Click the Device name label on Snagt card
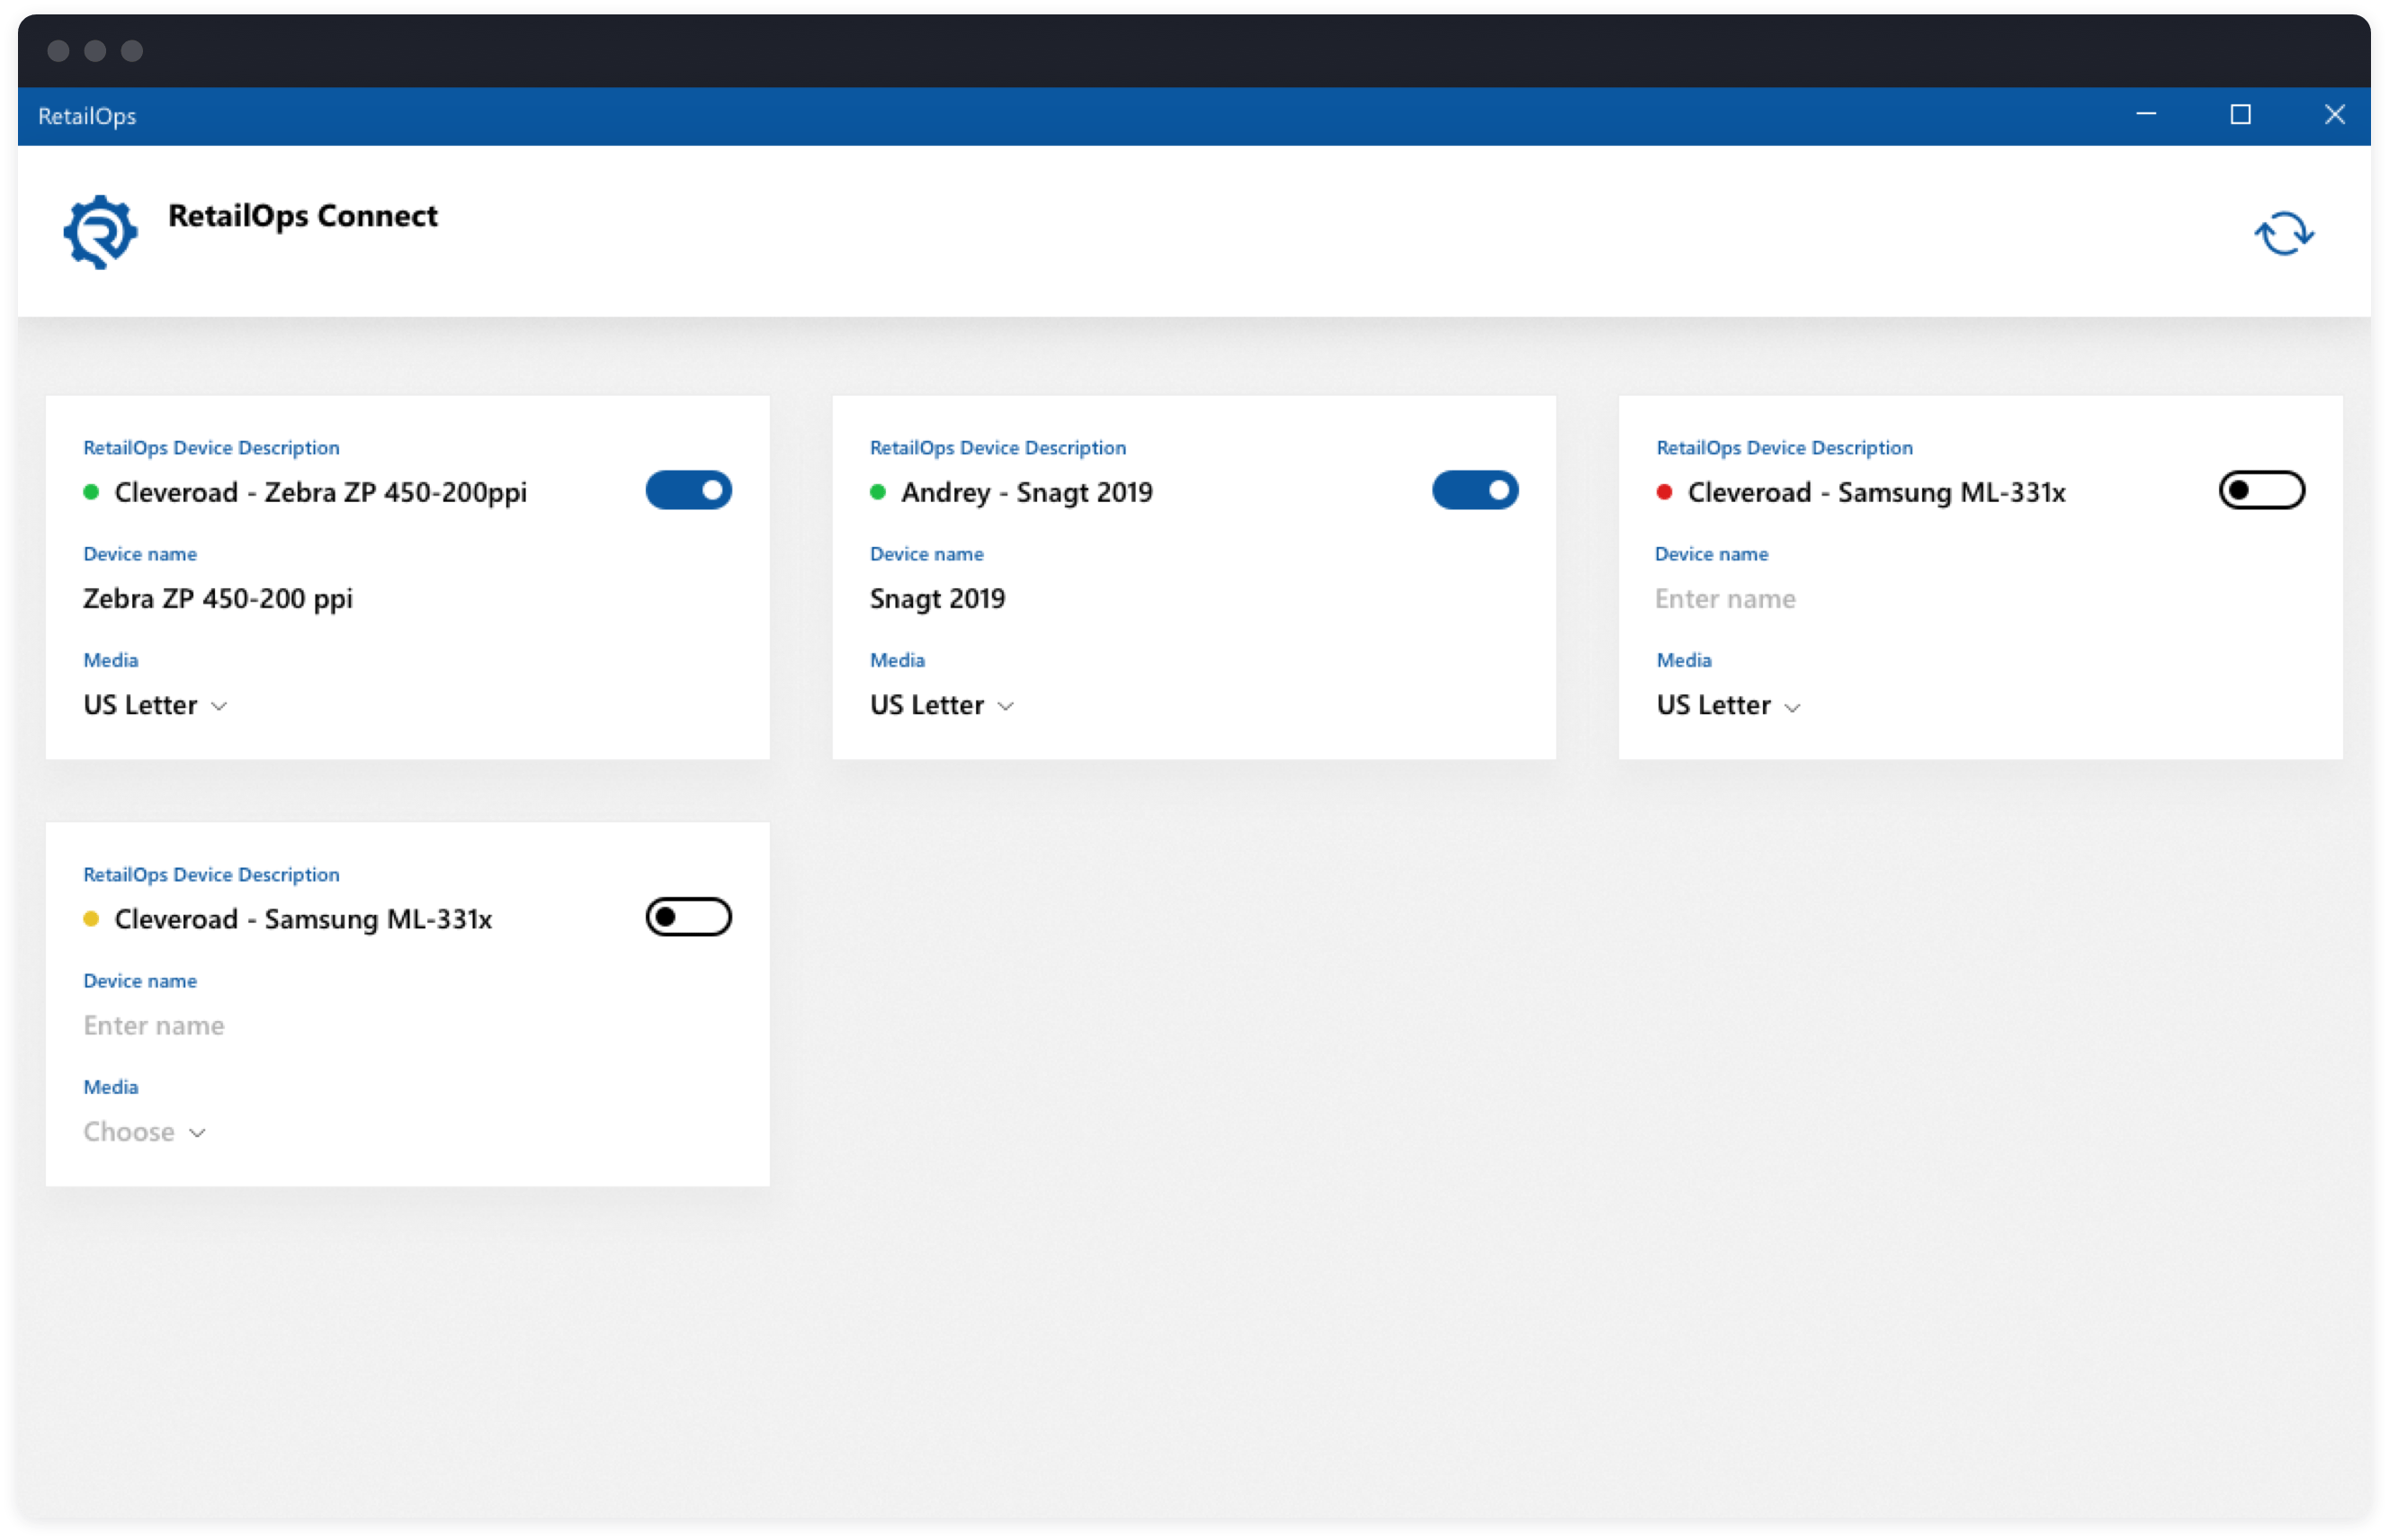 point(927,554)
